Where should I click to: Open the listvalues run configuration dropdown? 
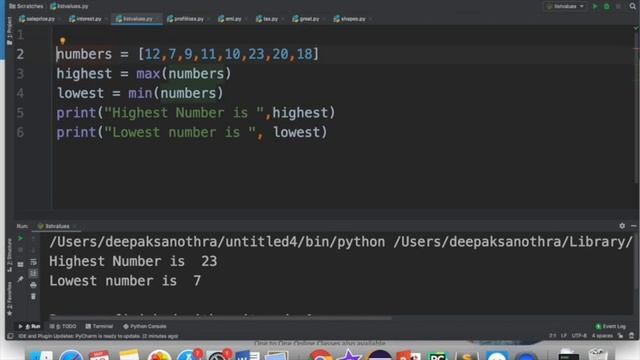pyautogui.click(x=565, y=6)
